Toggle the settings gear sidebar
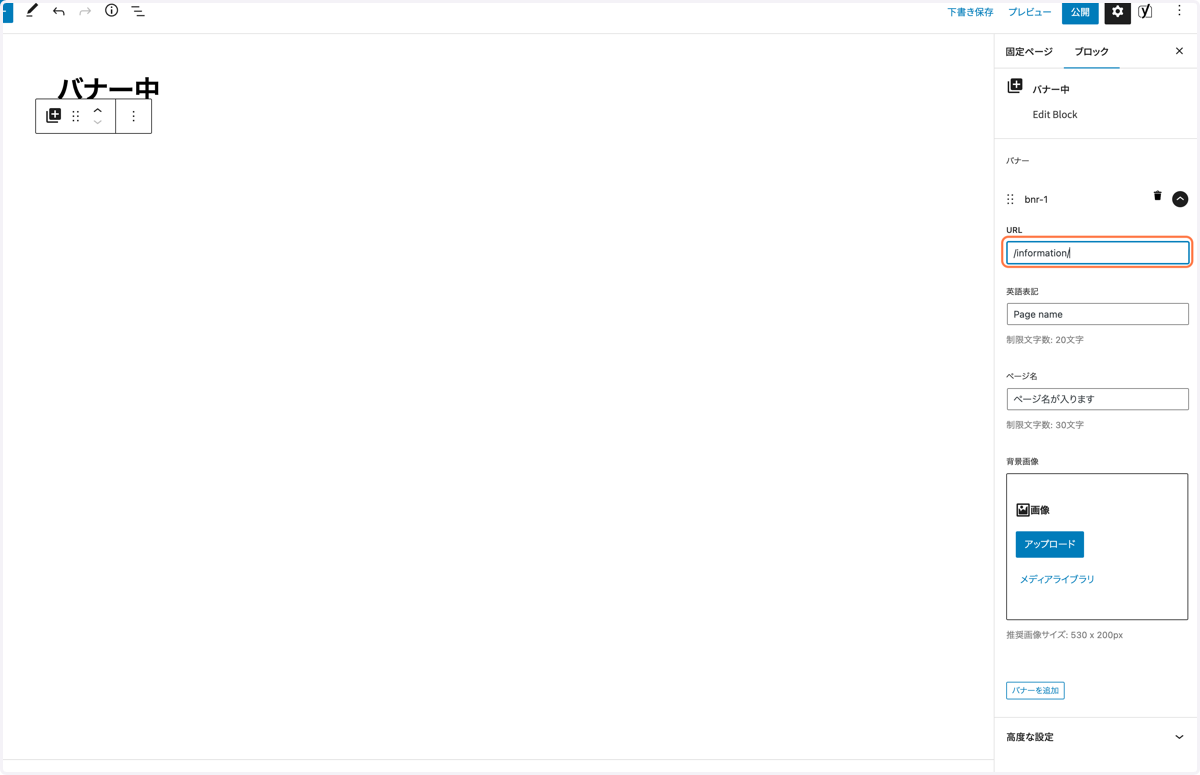The width and height of the screenshot is (1200, 775). (1117, 12)
